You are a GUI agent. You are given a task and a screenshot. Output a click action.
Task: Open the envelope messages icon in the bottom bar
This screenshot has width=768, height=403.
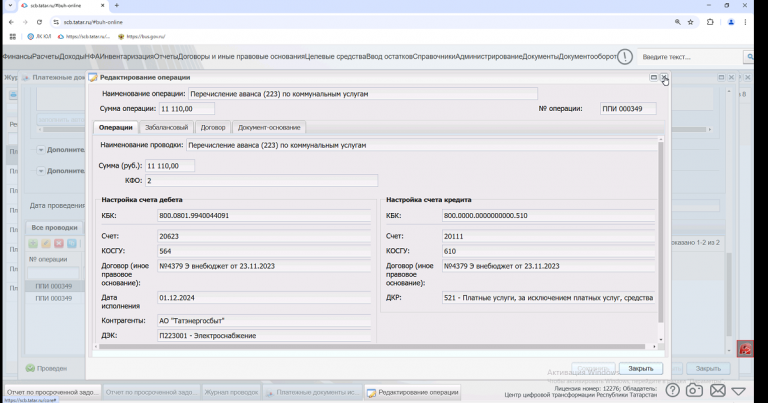[718, 390]
